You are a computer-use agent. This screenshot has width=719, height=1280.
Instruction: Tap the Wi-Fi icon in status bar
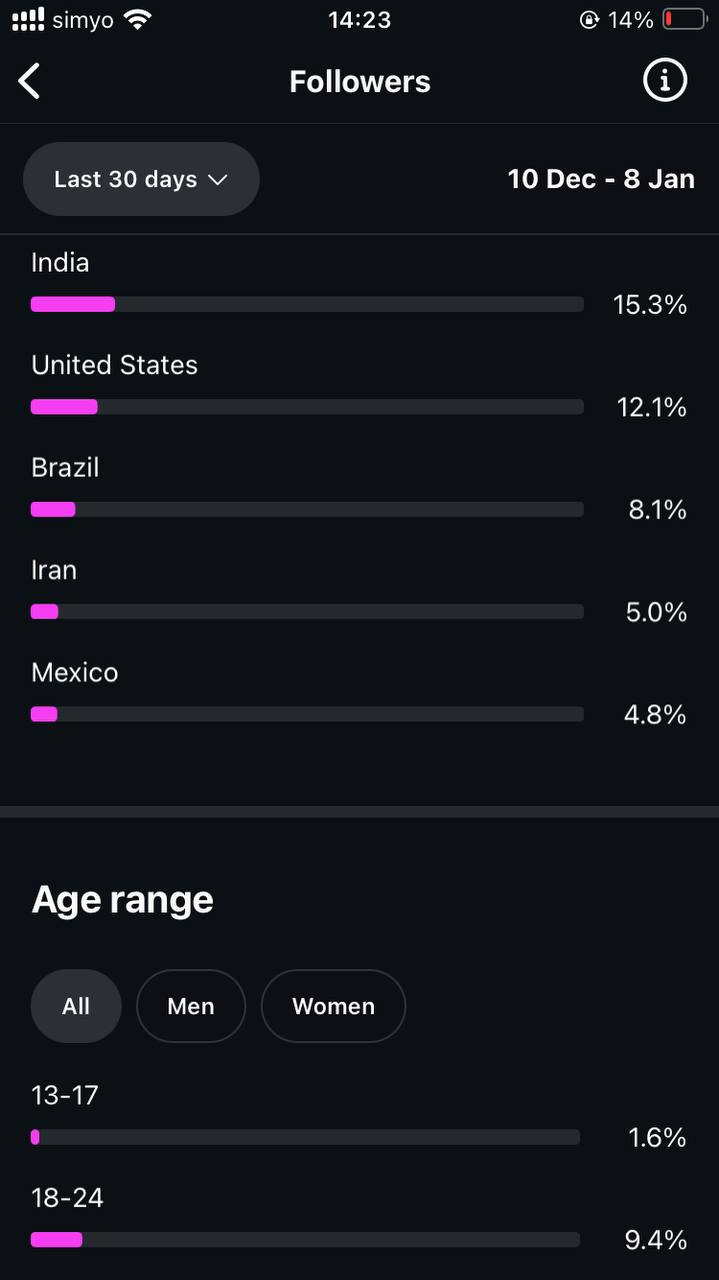point(138,20)
